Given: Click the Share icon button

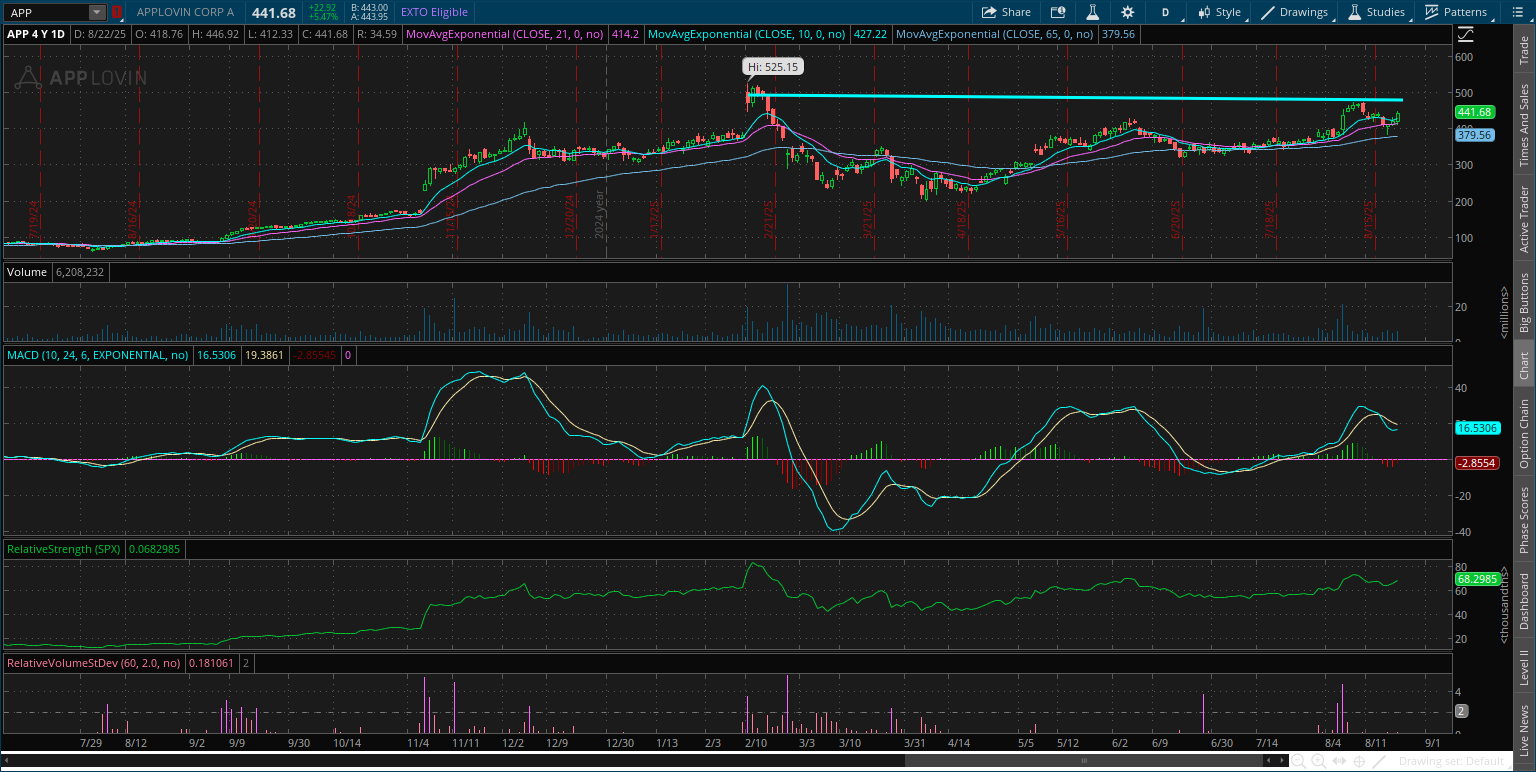Looking at the screenshot, I should (x=1006, y=12).
